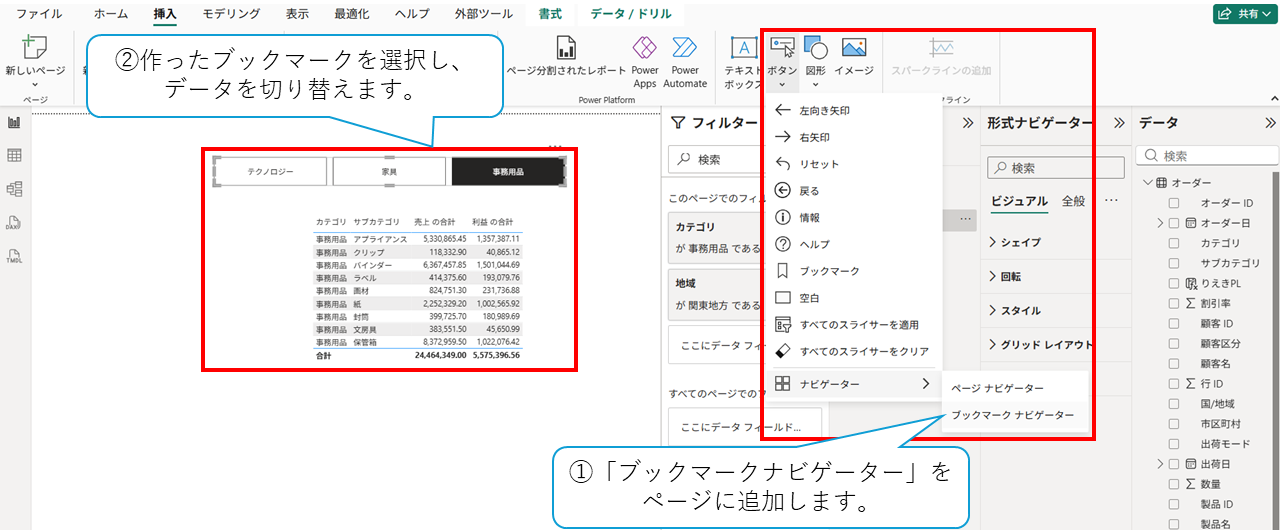Collapse the オーダー table tree
The image size is (1280, 530).
click(1147, 183)
